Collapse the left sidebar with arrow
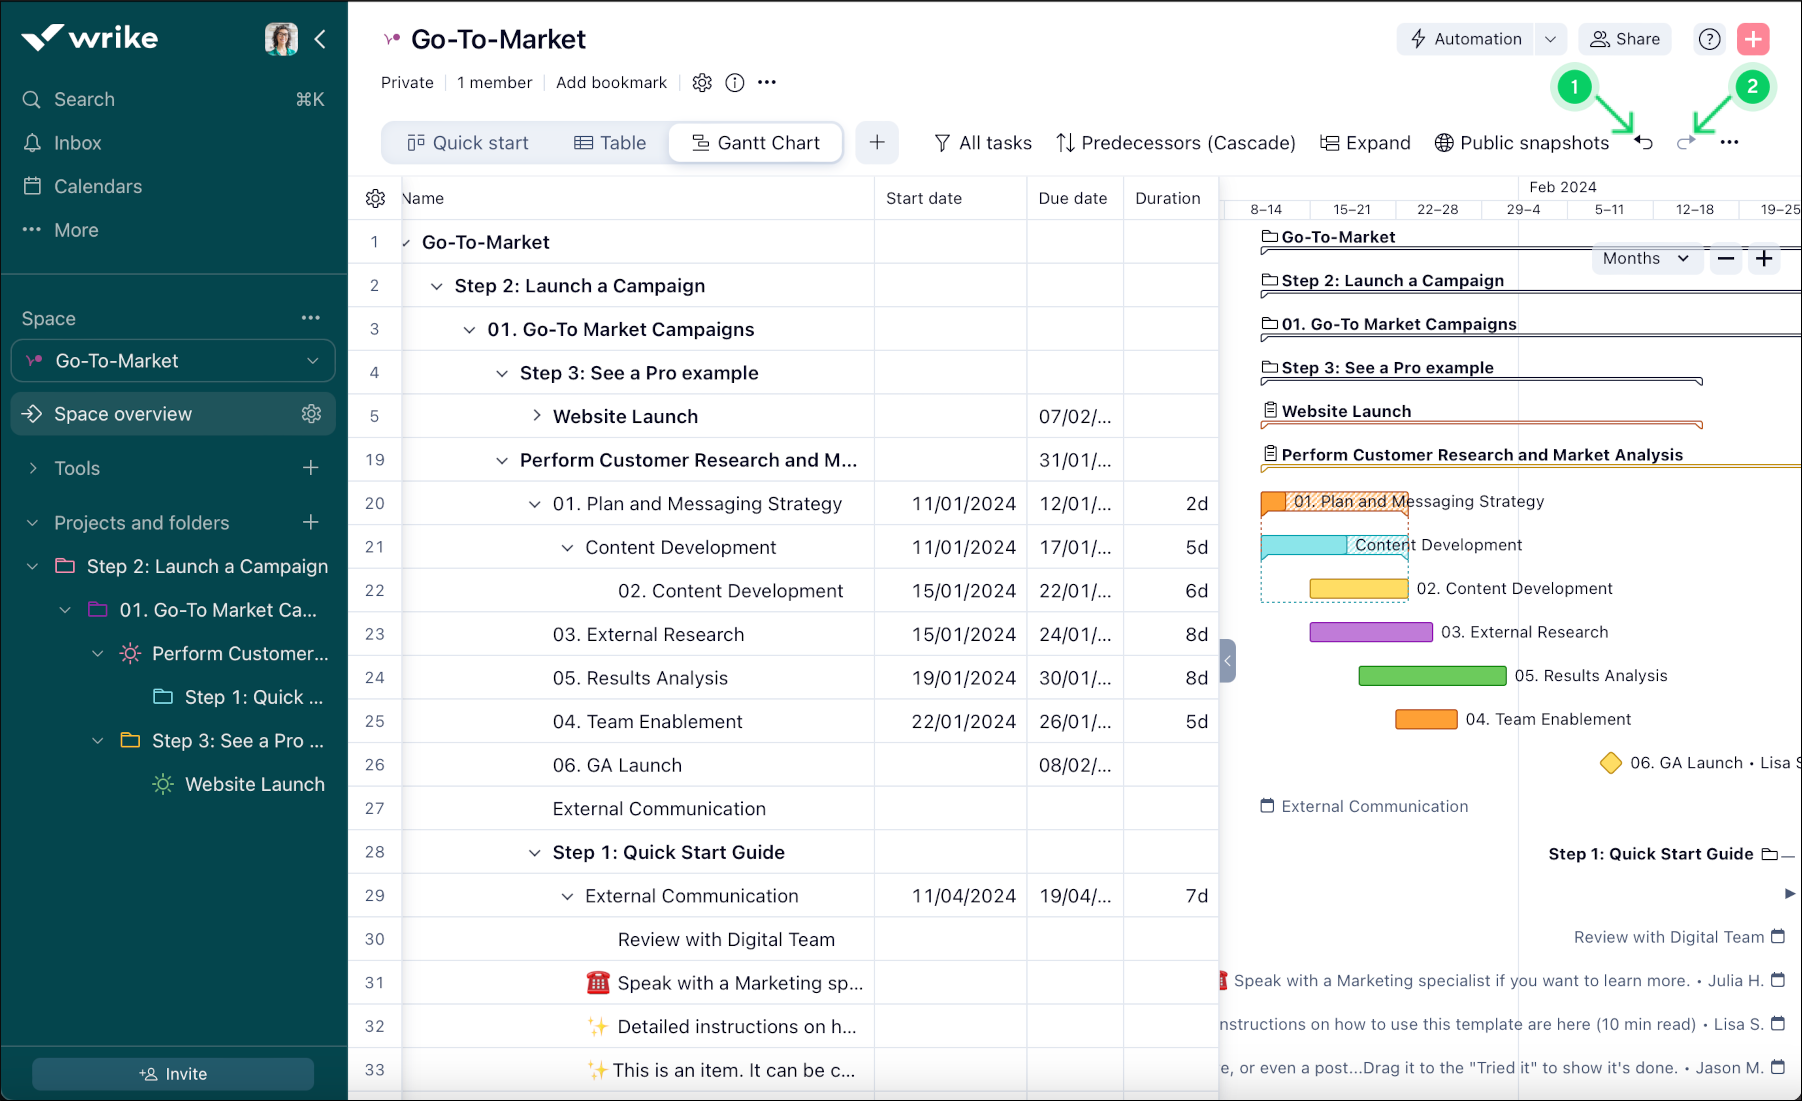This screenshot has width=1802, height=1101. tap(321, 39)
